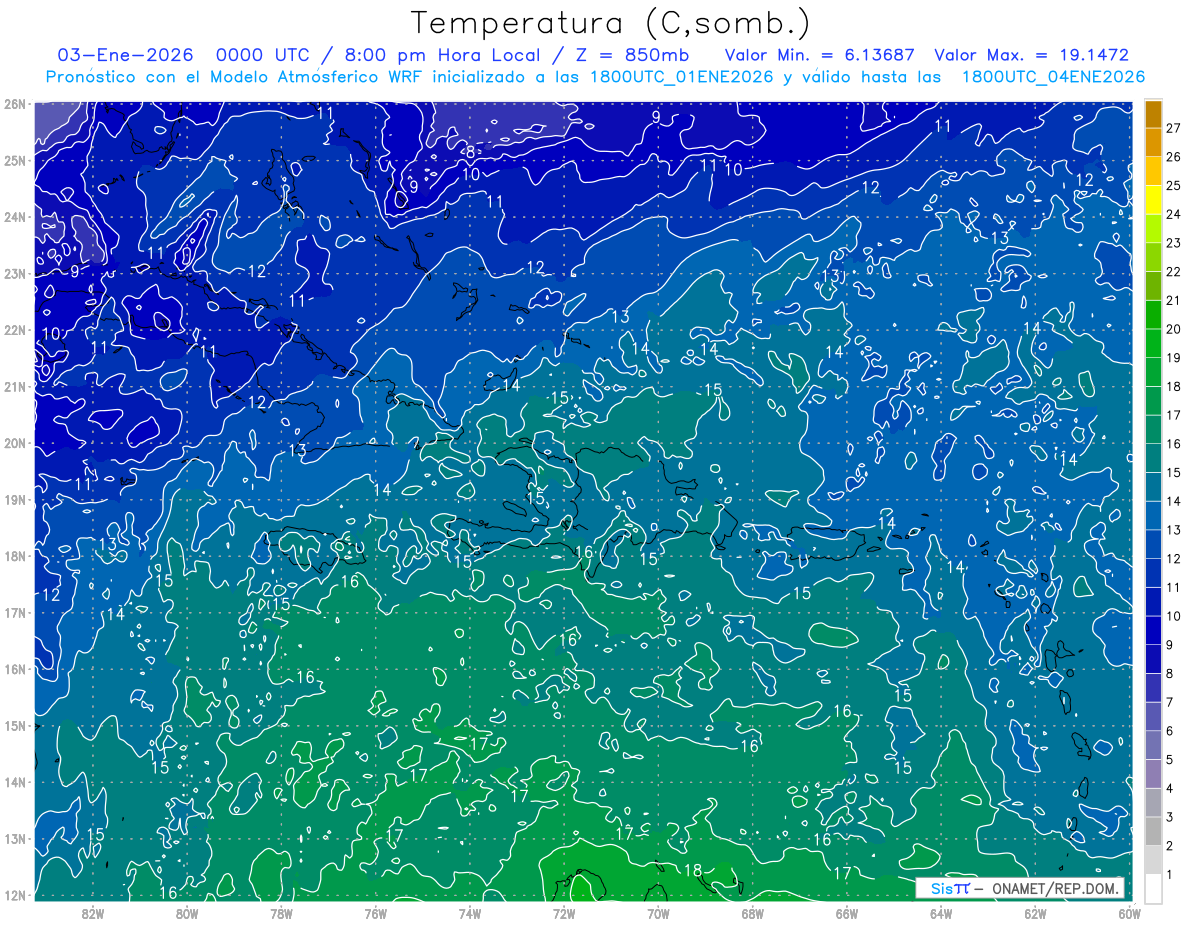
Task: Click the white legend swatch below 1
Action: pos(1153,888)
